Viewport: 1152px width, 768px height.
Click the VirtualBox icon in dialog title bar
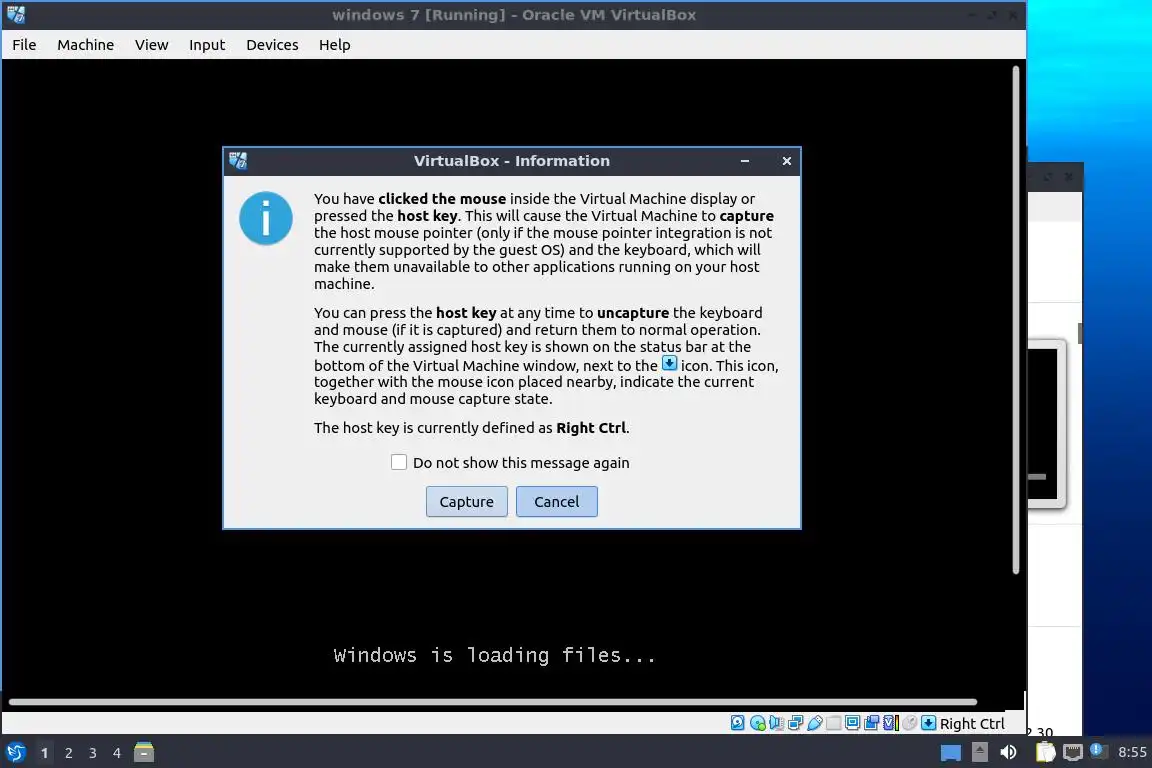pyautogui.click(x=238, y=161)
